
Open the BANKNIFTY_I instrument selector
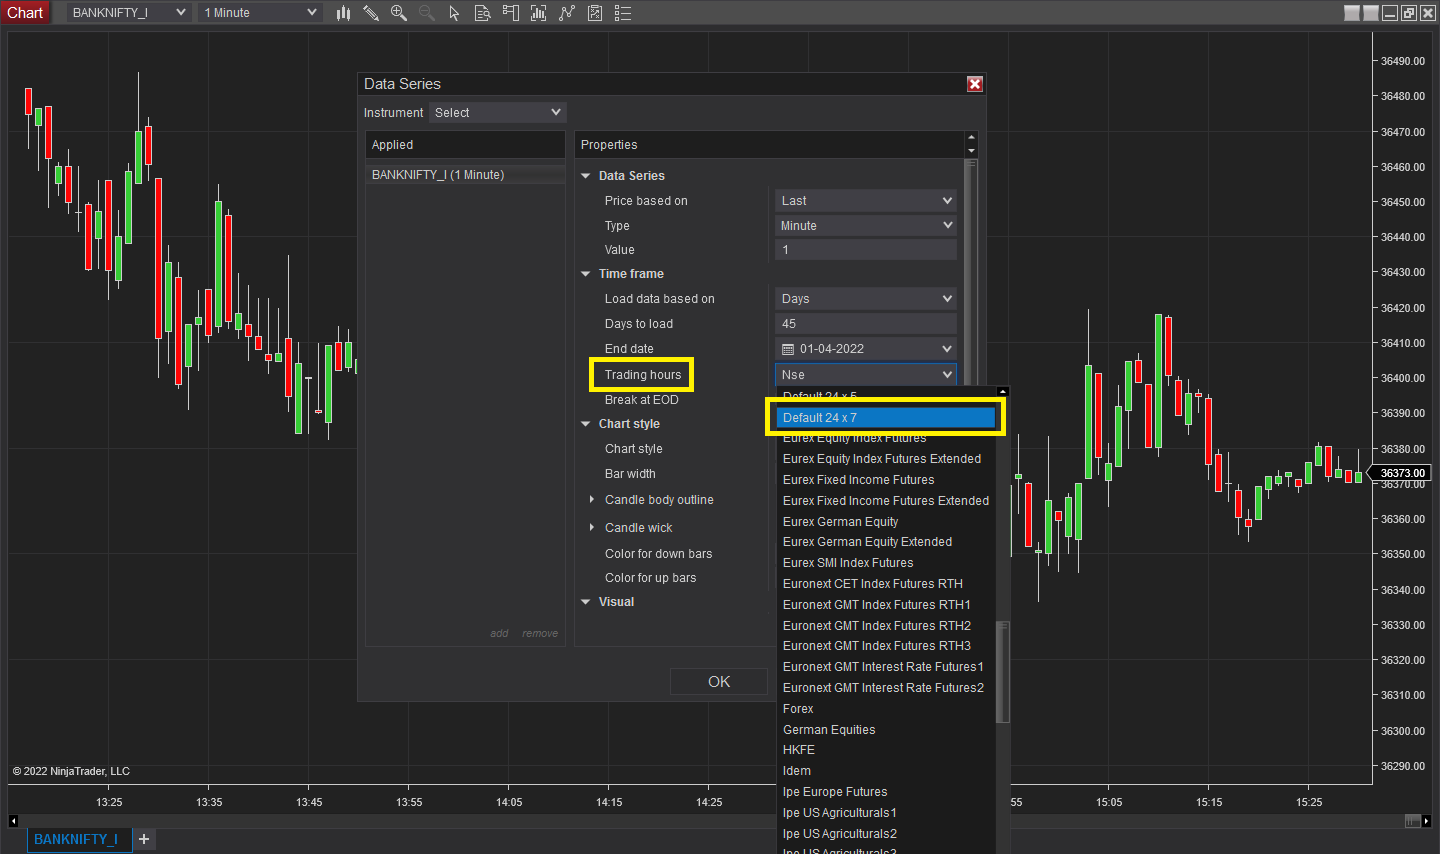tap(129, 13)
